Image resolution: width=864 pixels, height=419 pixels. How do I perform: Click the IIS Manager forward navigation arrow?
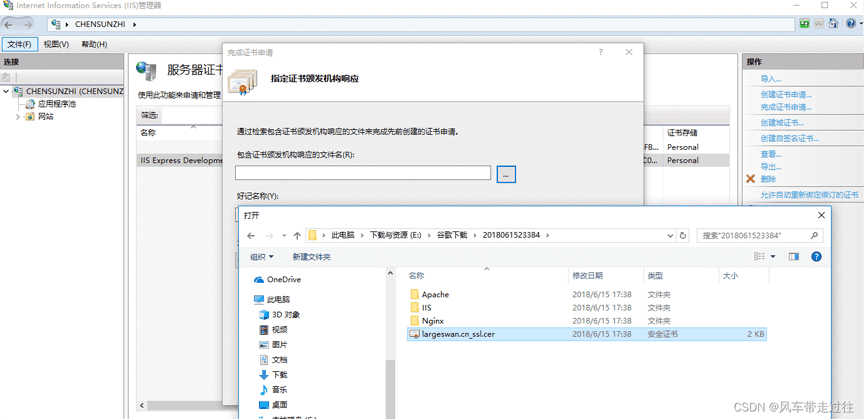[x=26, y=24]
